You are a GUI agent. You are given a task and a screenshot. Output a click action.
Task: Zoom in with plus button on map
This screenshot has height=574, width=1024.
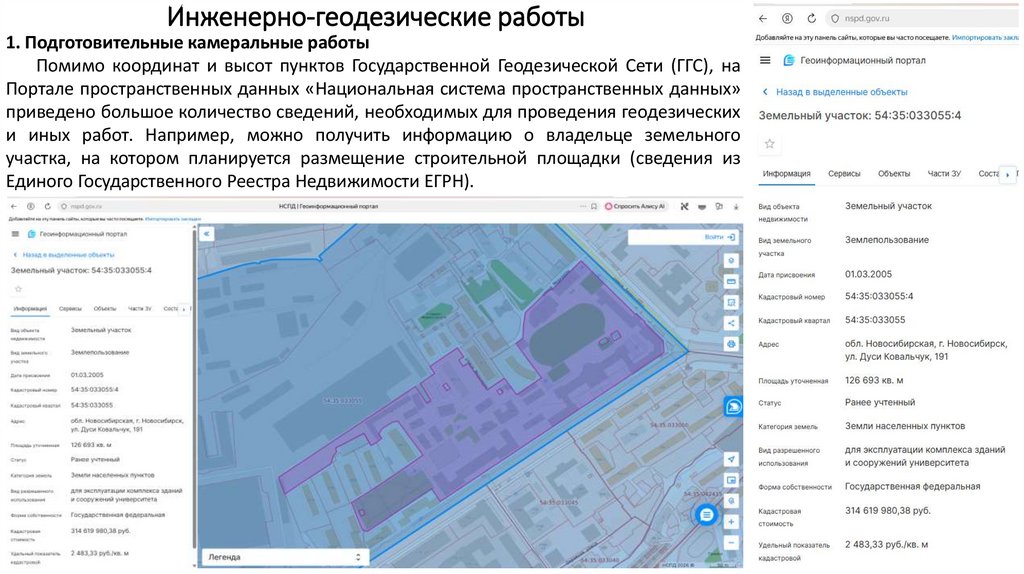[x=731, y=522]
